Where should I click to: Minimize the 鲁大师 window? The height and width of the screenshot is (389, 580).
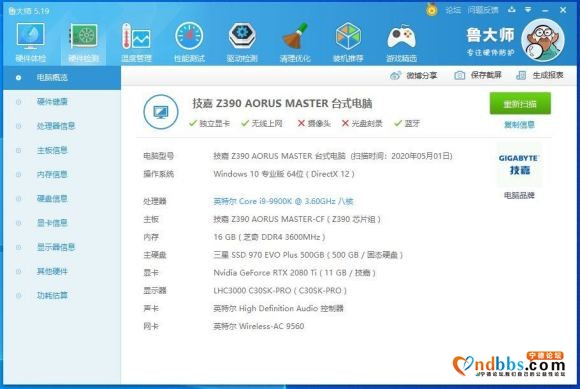click(545, 10)
